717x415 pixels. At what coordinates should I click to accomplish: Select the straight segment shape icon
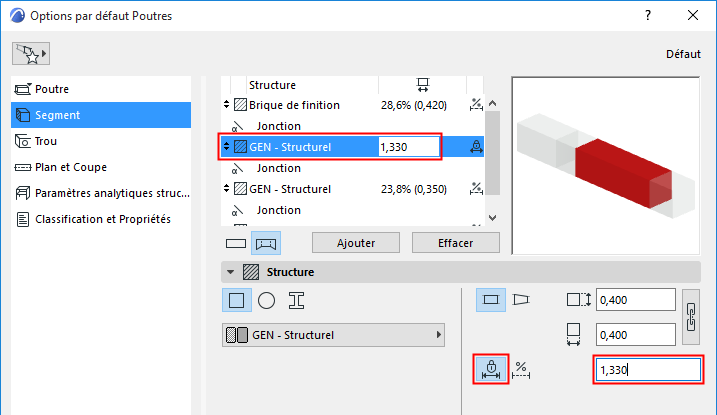click(491, 299)
